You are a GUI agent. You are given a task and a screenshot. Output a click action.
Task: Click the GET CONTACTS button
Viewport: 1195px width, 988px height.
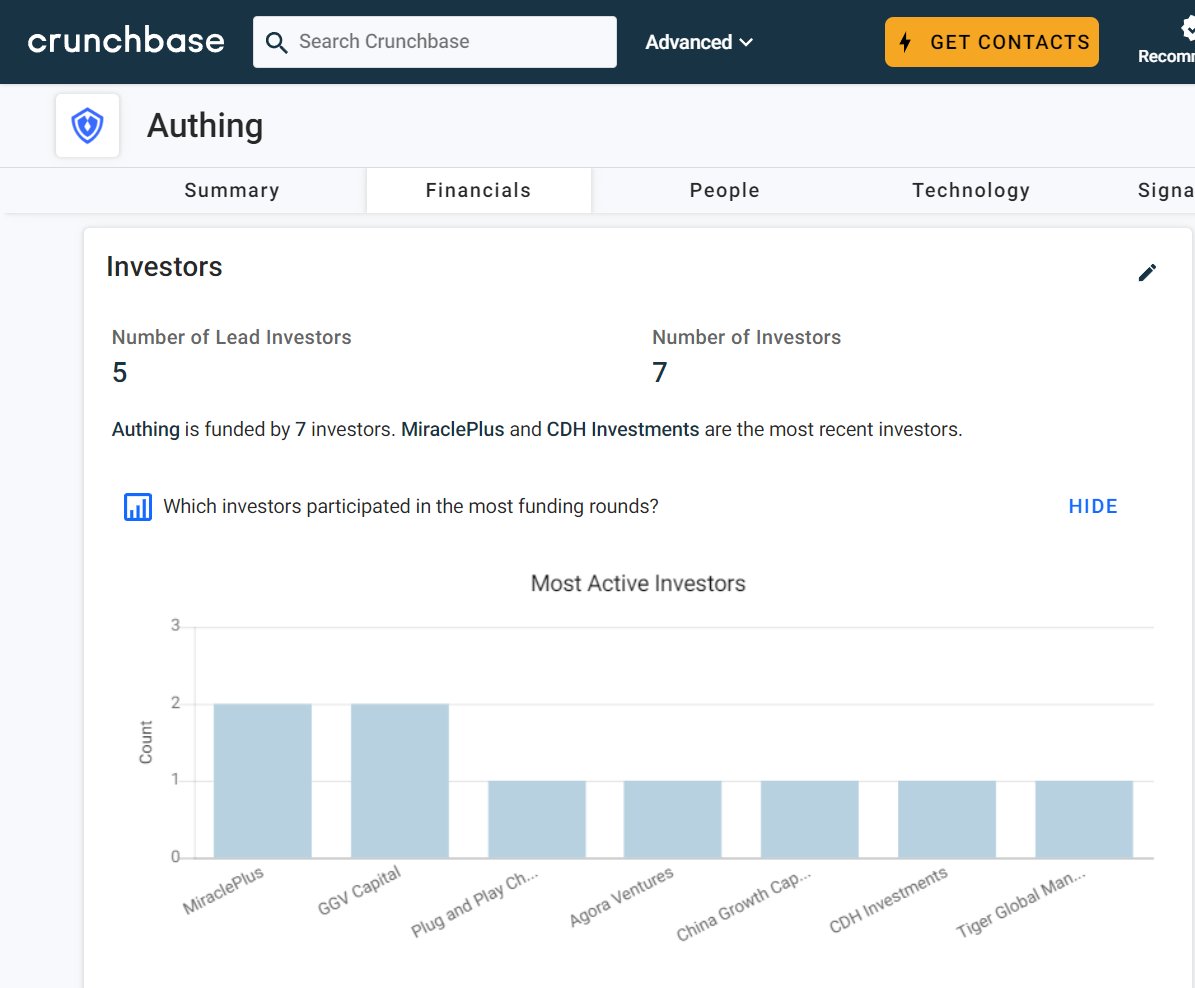tap(992, 42)
